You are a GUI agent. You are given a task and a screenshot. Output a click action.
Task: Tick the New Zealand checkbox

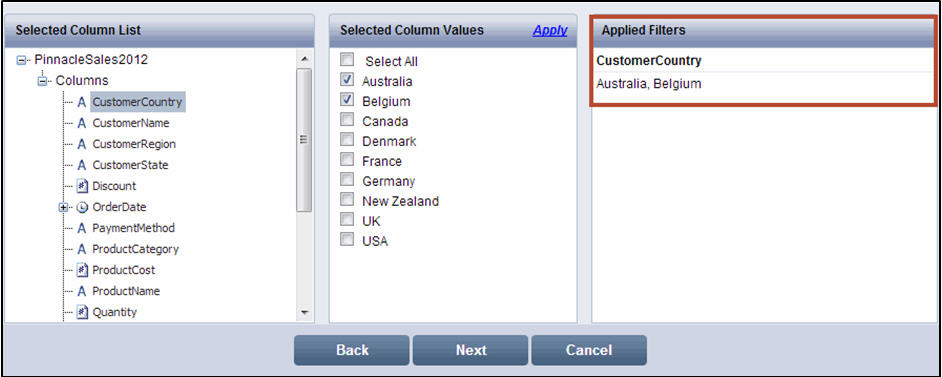coord(347,200)
